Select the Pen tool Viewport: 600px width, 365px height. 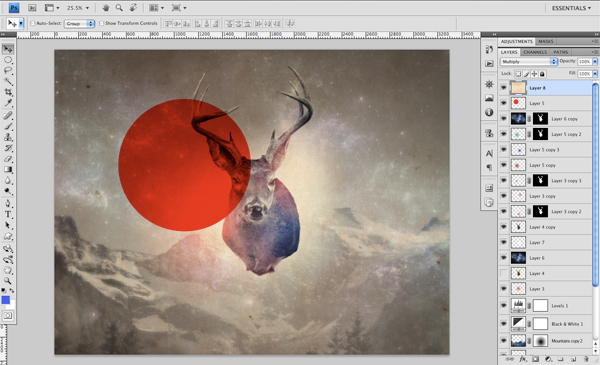tap(8, 203)
